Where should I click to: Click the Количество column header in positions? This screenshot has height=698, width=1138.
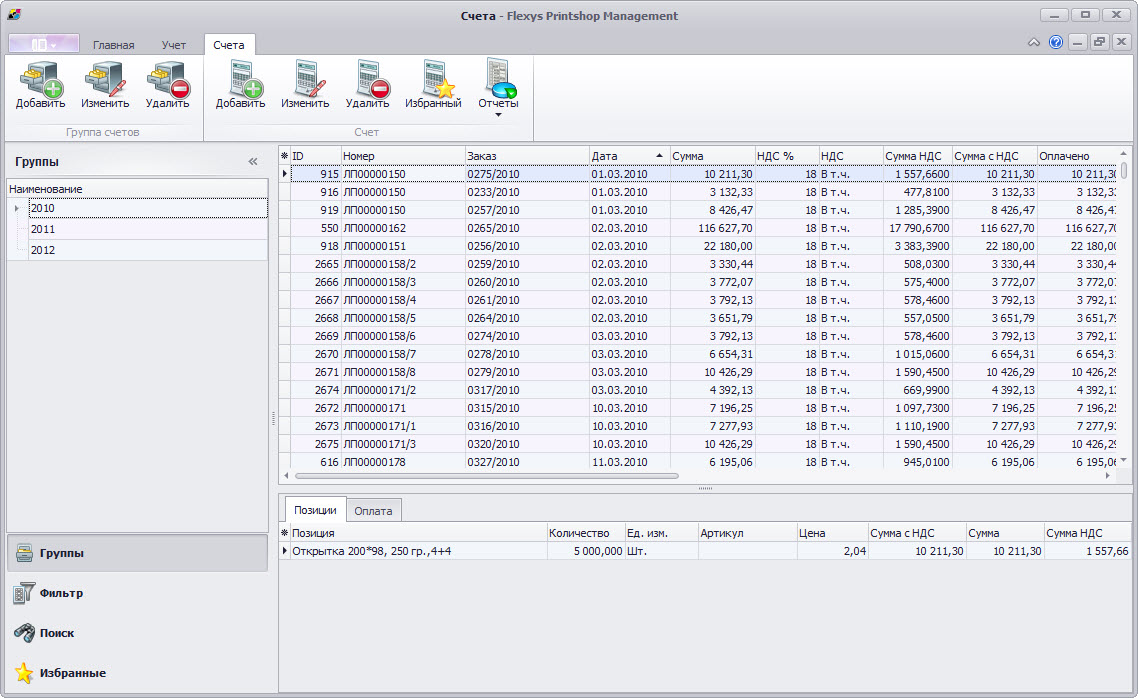[x=585, y=533]
